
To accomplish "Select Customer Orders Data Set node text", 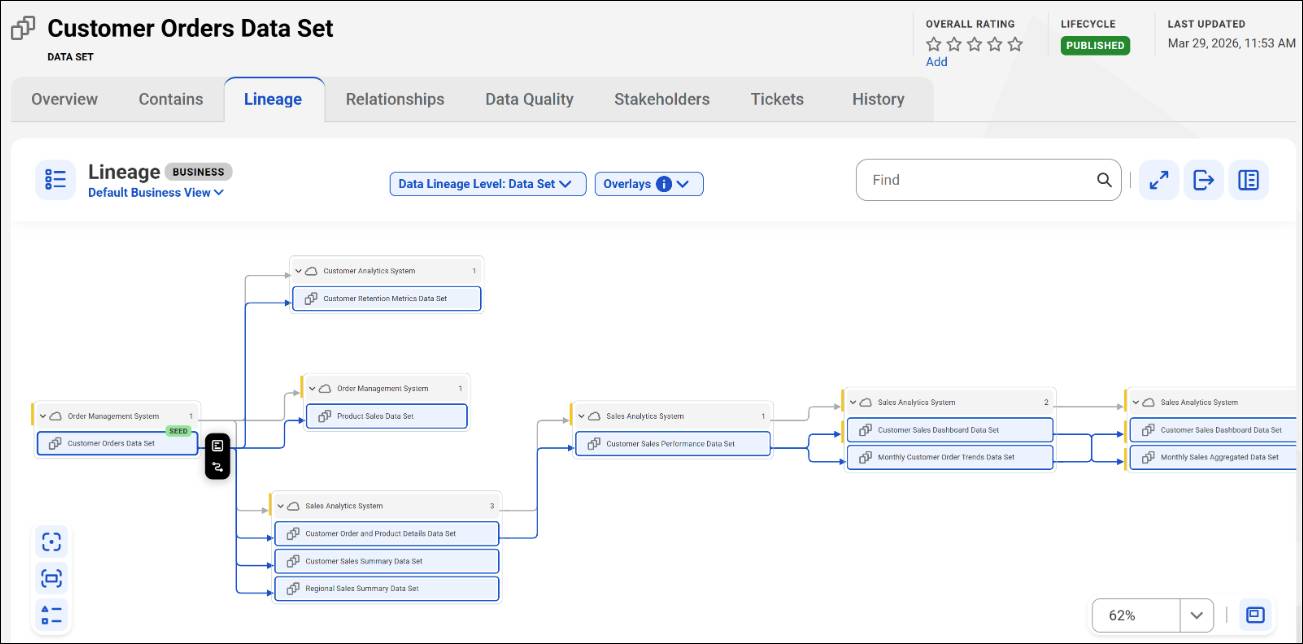I will (x=111, y=443).
